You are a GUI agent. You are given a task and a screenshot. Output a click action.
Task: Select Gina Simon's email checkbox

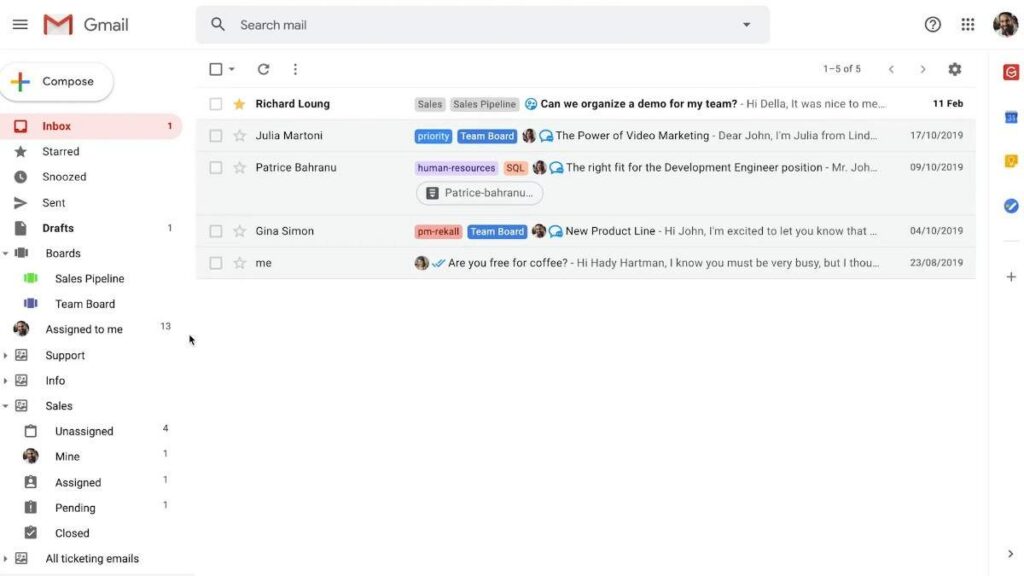pos(216,231)
